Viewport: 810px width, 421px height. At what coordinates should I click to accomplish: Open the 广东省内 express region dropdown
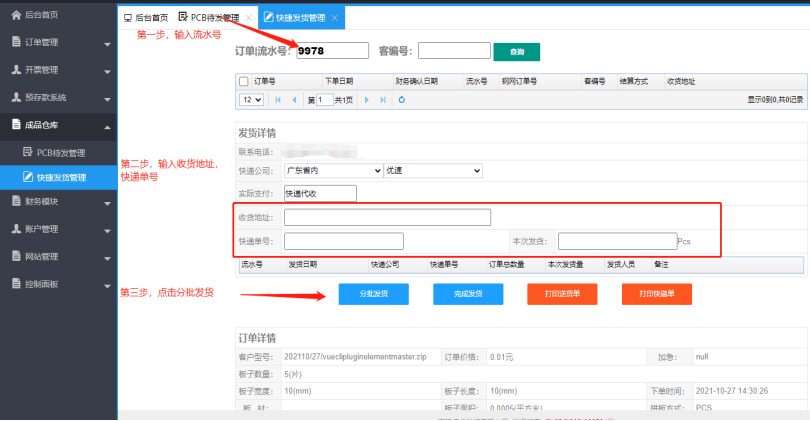click(332, 171)
